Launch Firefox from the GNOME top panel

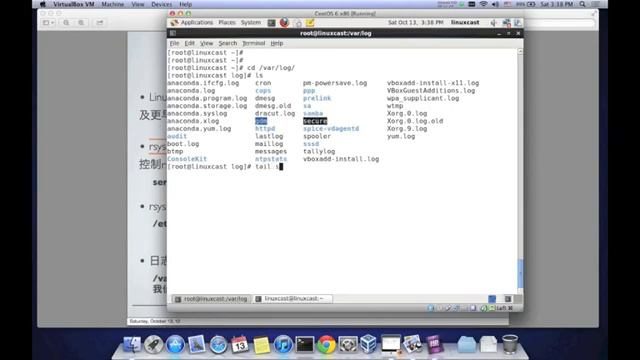coord(284,22)
